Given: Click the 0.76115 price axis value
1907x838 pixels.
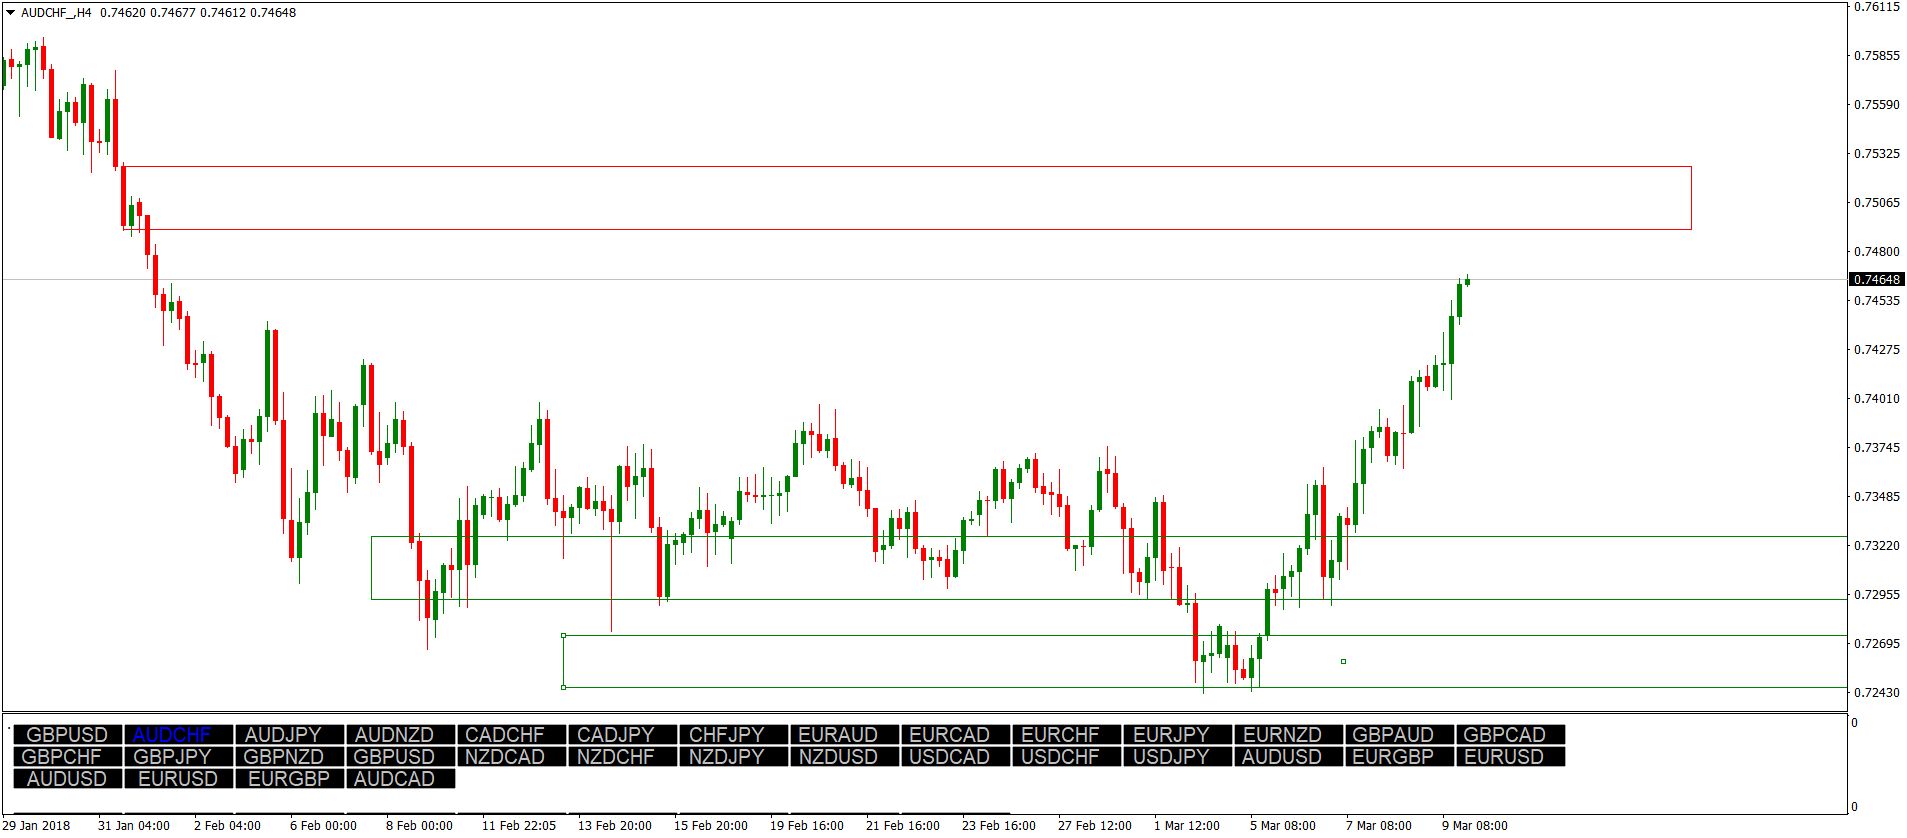Looking at the screenshot, I should [1876, 7].
